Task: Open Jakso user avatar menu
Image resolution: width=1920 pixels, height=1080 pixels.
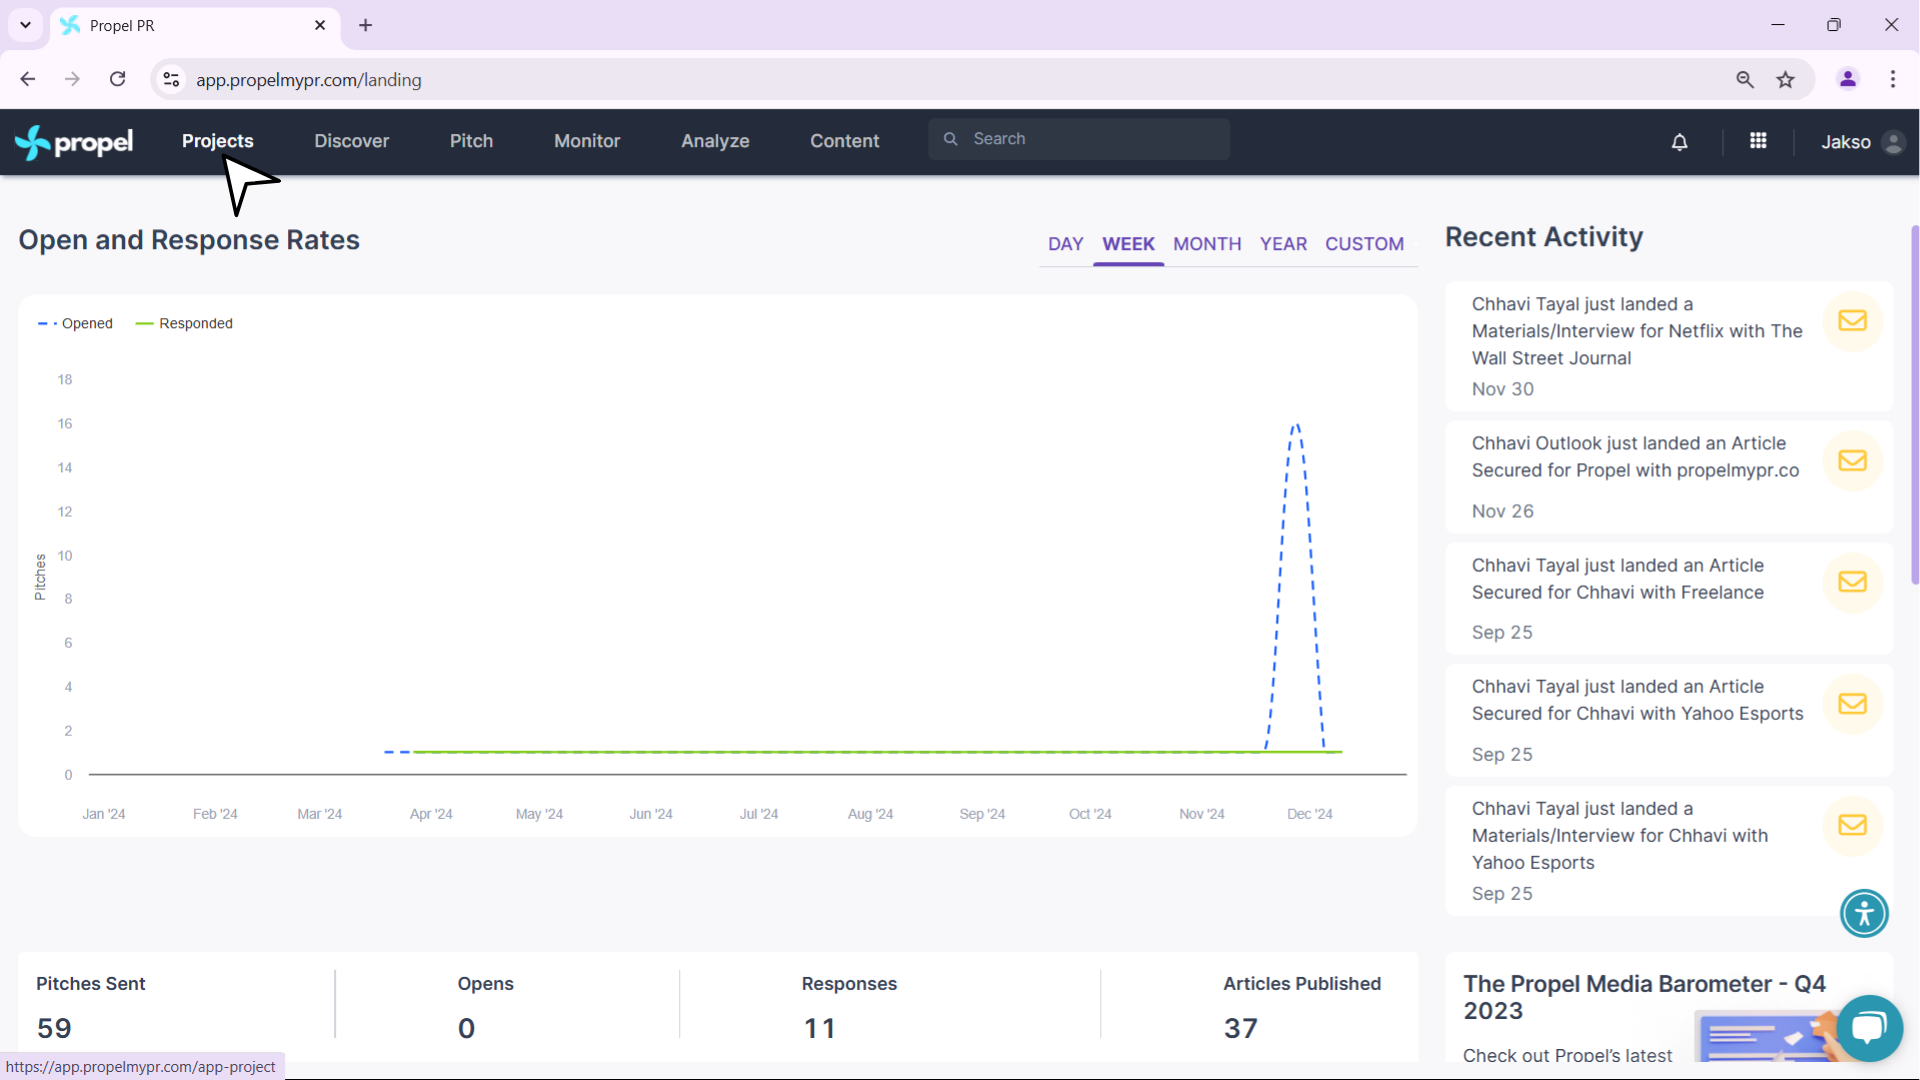Action: click(x=1893, y=142)
